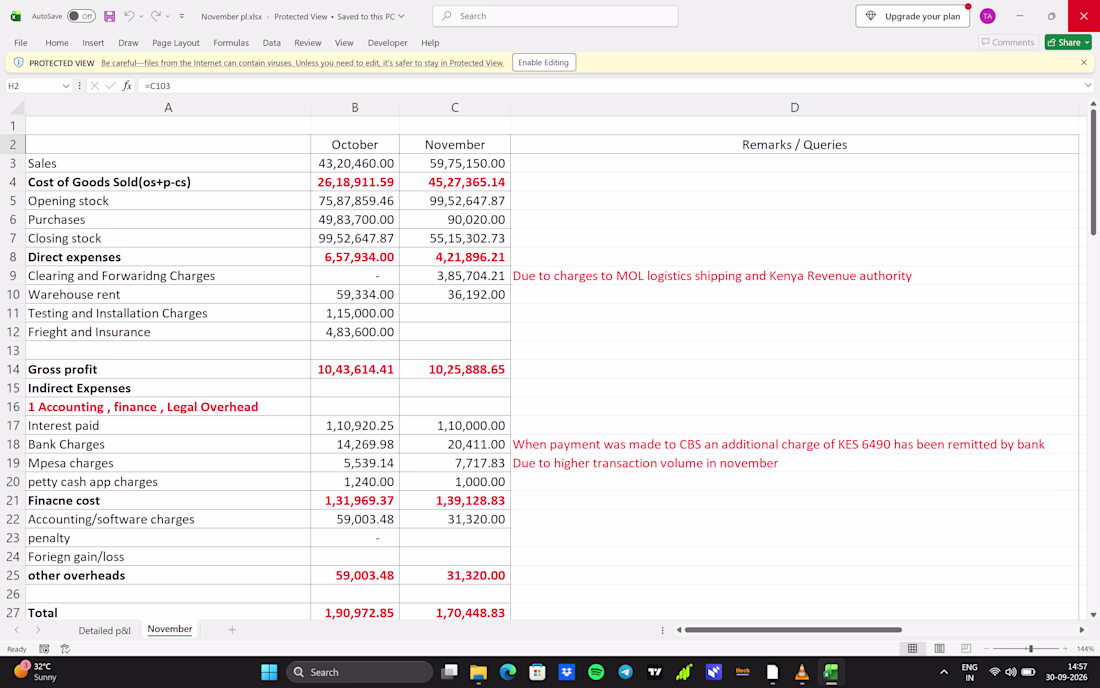Click the horizontal scrollbar right arrow
This screenshot has height=688, width=1100.
[1081, 630]
